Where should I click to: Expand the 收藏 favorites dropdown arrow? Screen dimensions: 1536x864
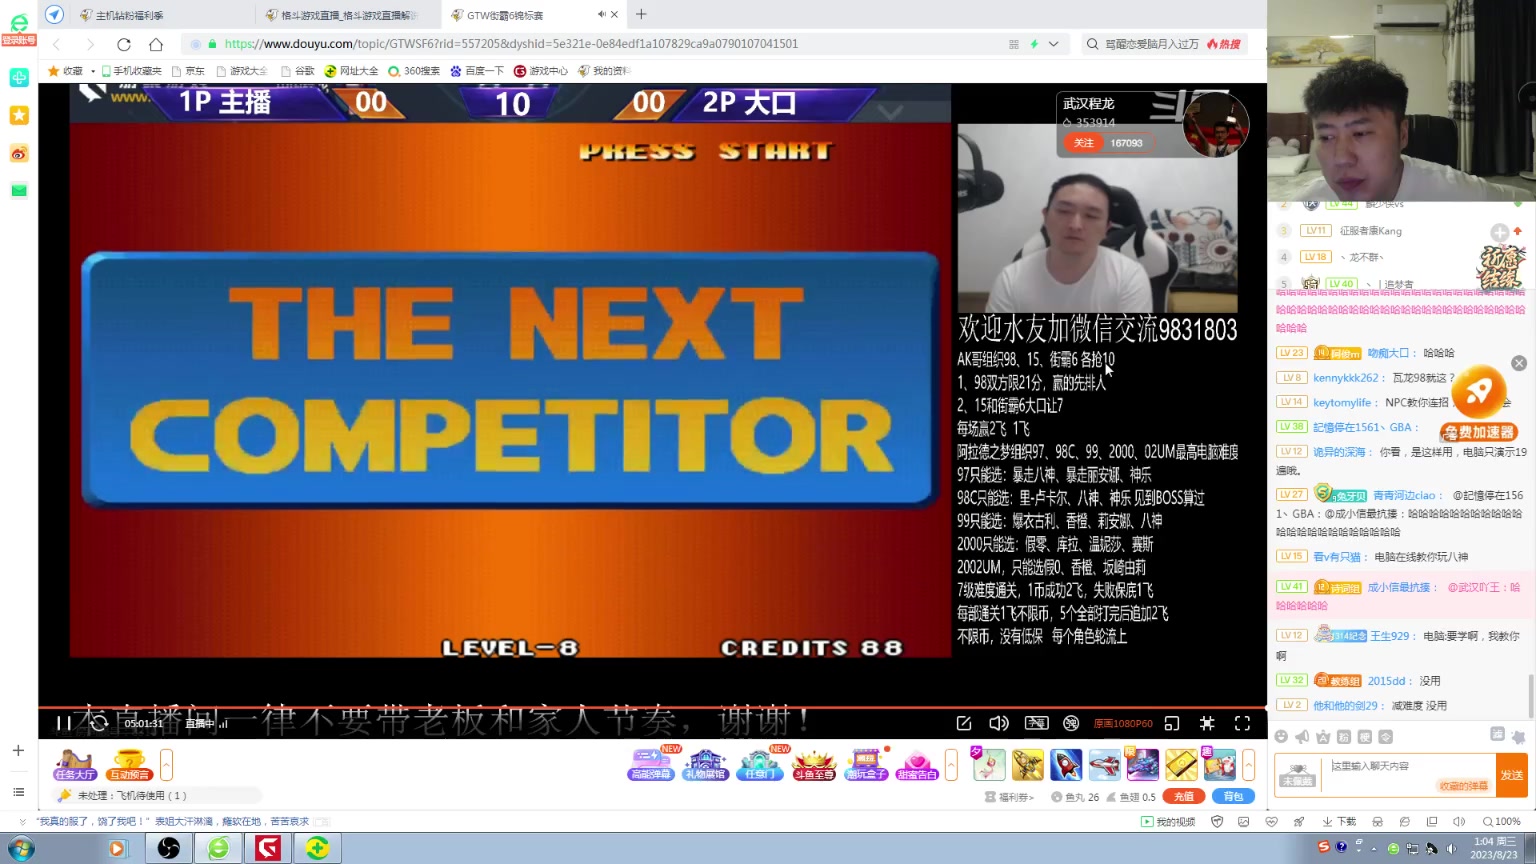tap(92, 71)
